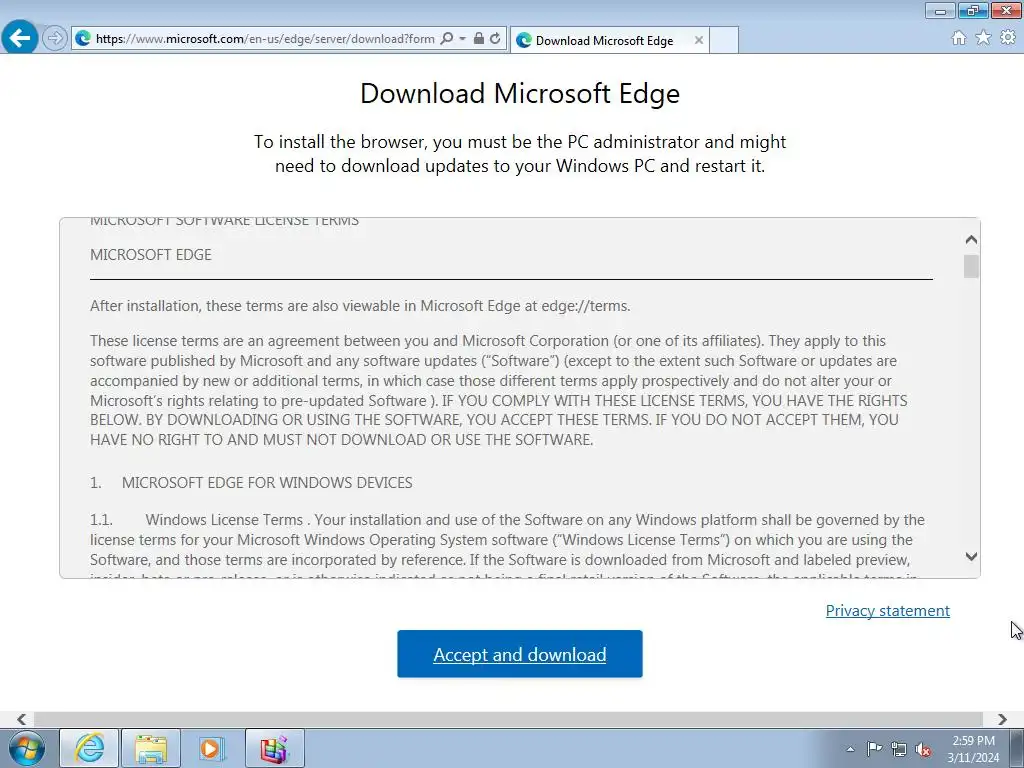
Task: Open the Windows Start menu
Action: pyautogui.click(x=27, y=748)
